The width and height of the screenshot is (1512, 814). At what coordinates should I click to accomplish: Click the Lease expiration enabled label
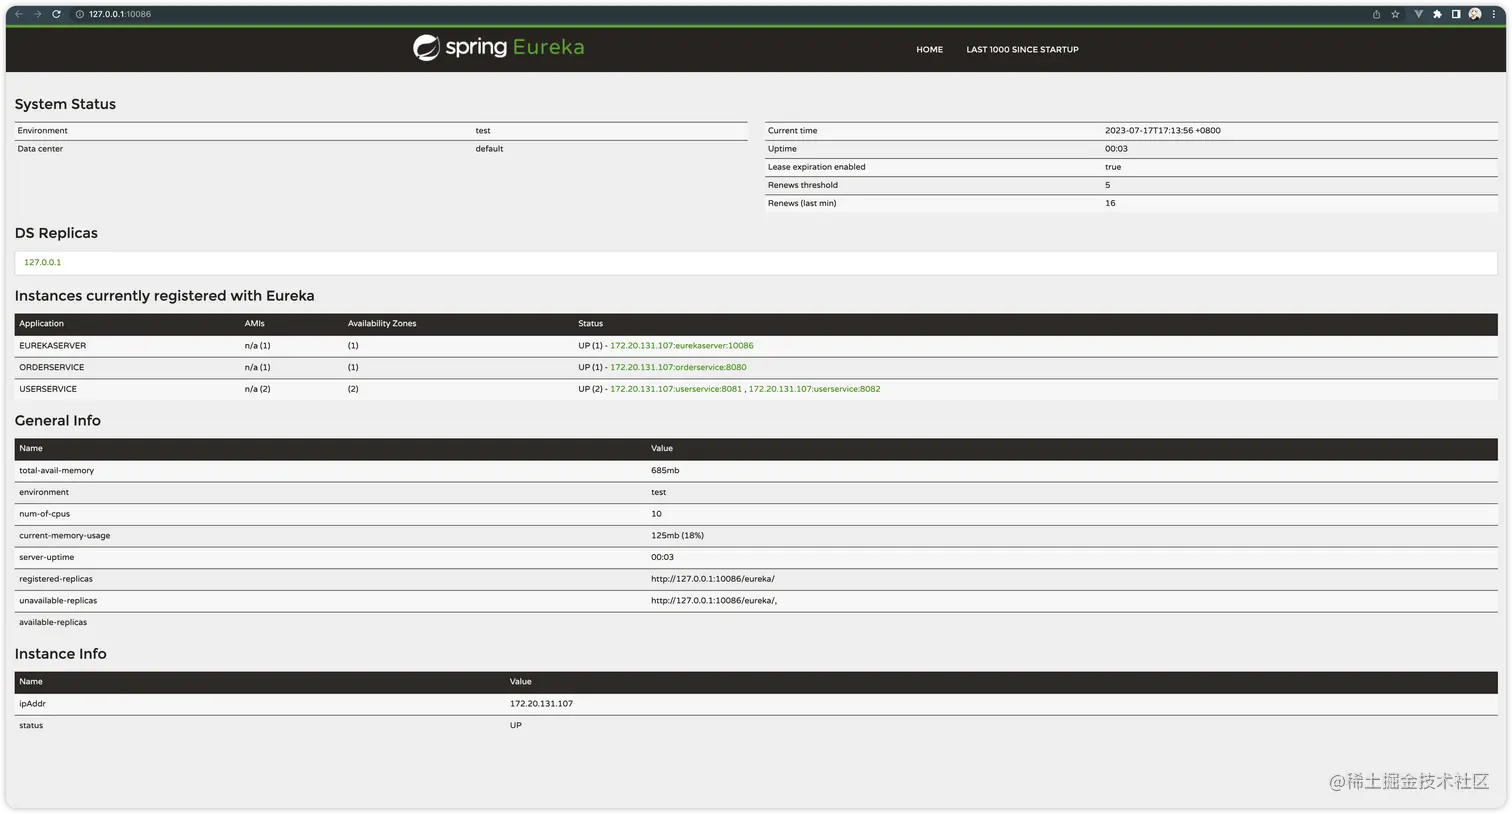tap(816, 167)
